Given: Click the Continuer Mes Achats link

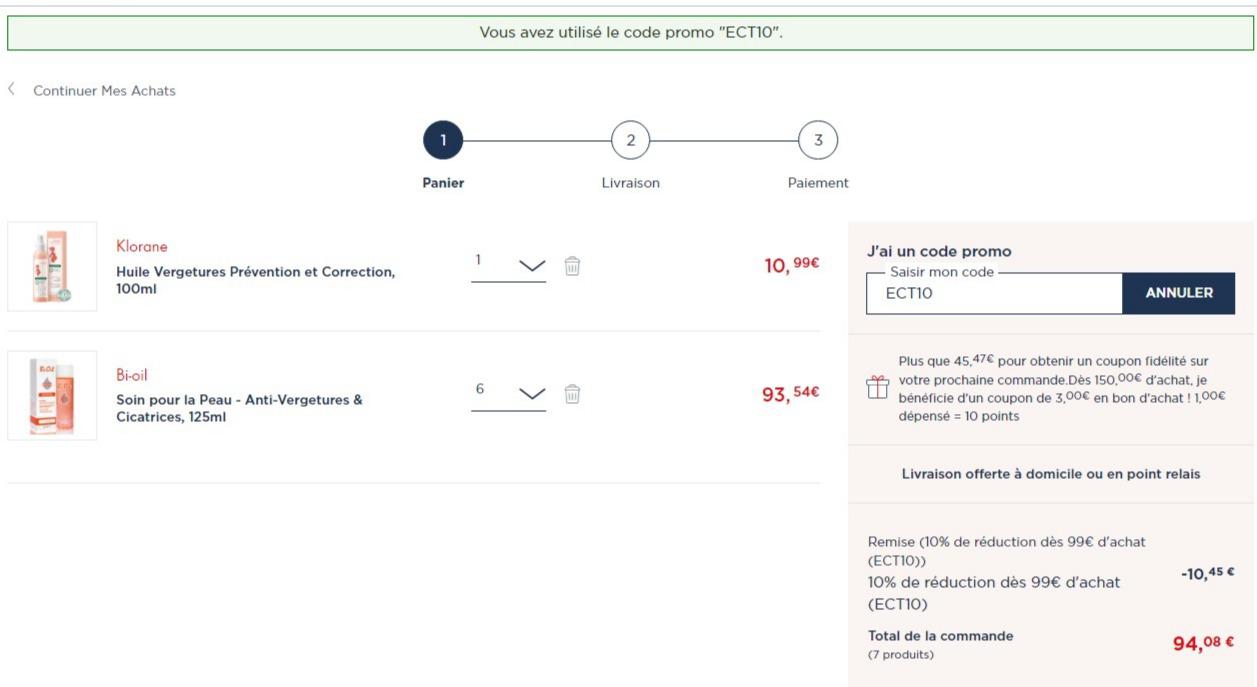Looking at the screenshot, I should point(104,91).
